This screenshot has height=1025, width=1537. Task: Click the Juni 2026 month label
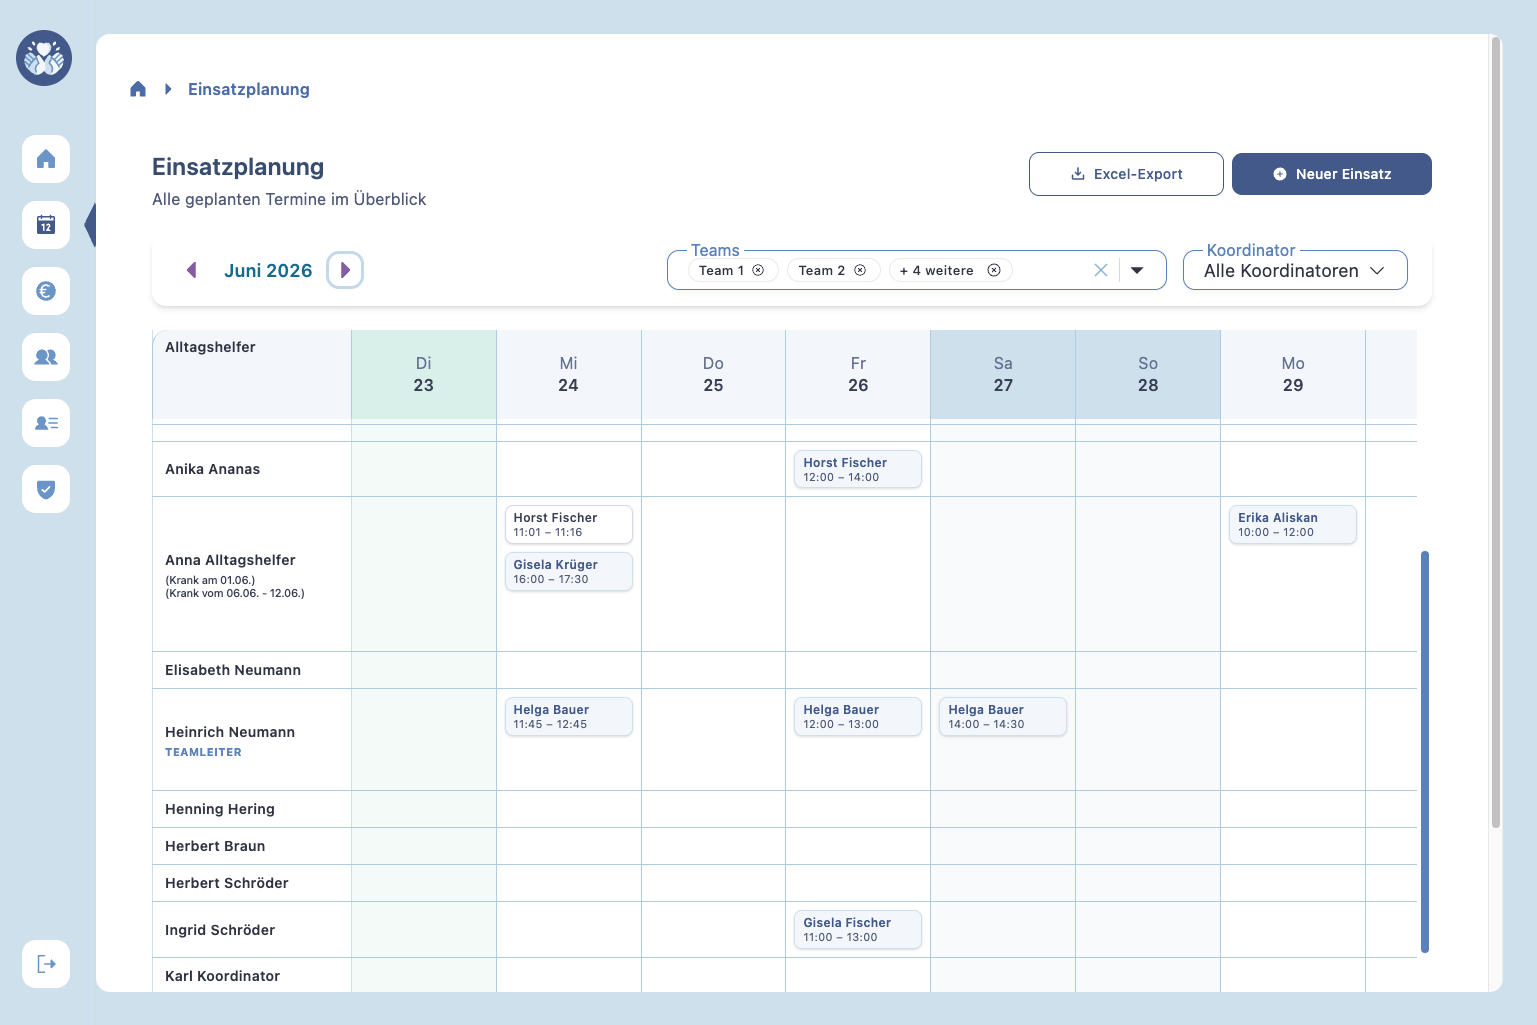click(x=268, y=270)
